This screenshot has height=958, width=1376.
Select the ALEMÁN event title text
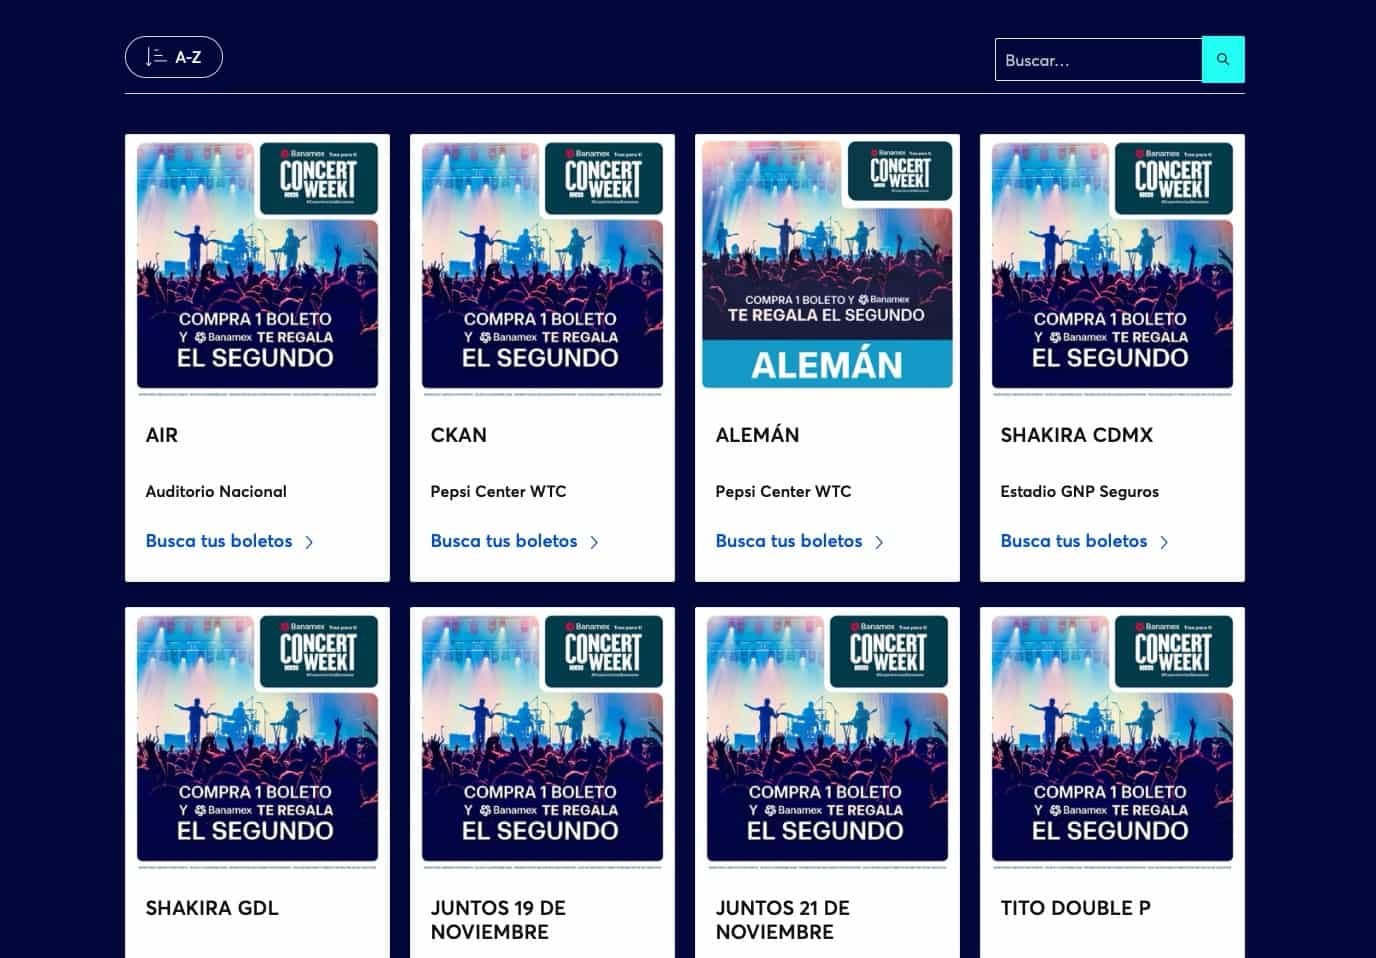[x=758, y=435]
